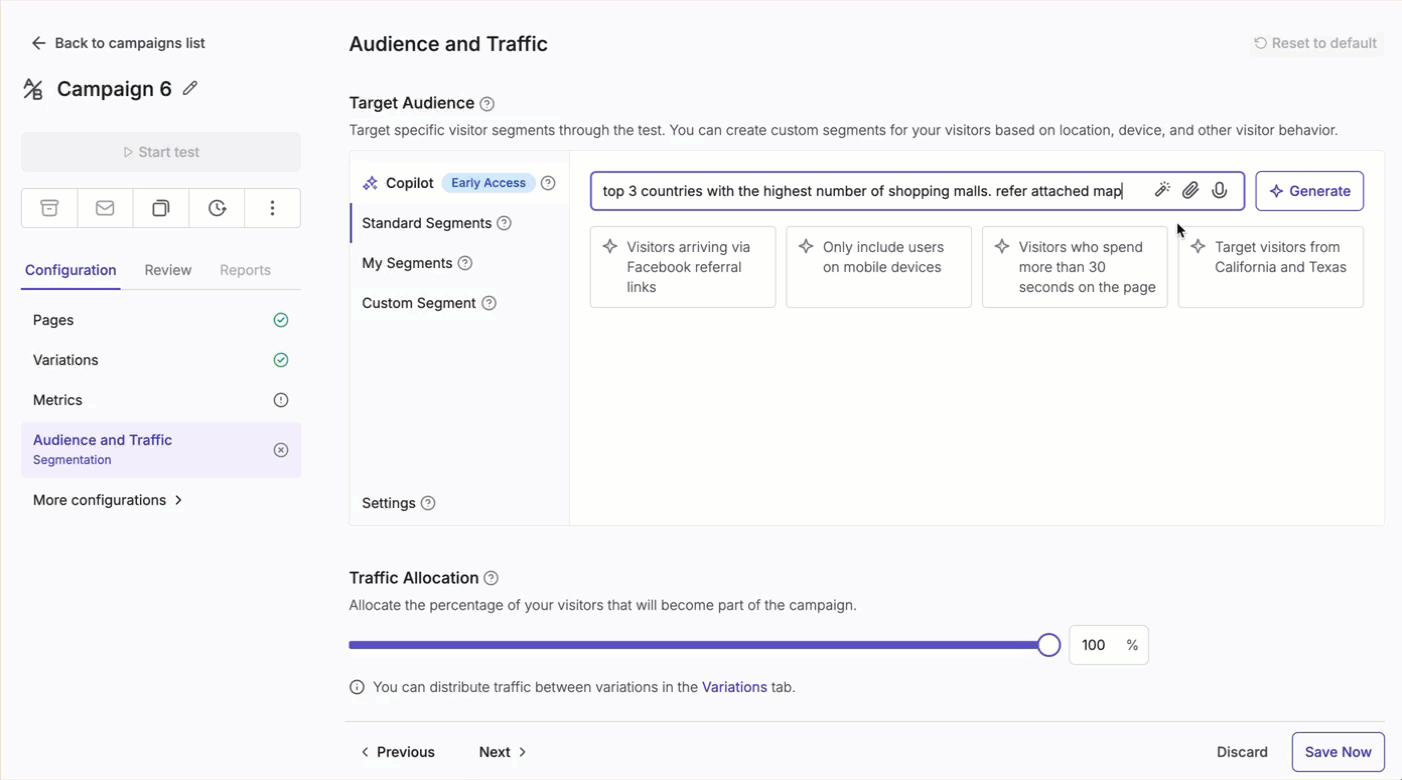Click the Pages green check status icon
The height and width of the screenshot is (780, 1402).
tap(281, 320)
